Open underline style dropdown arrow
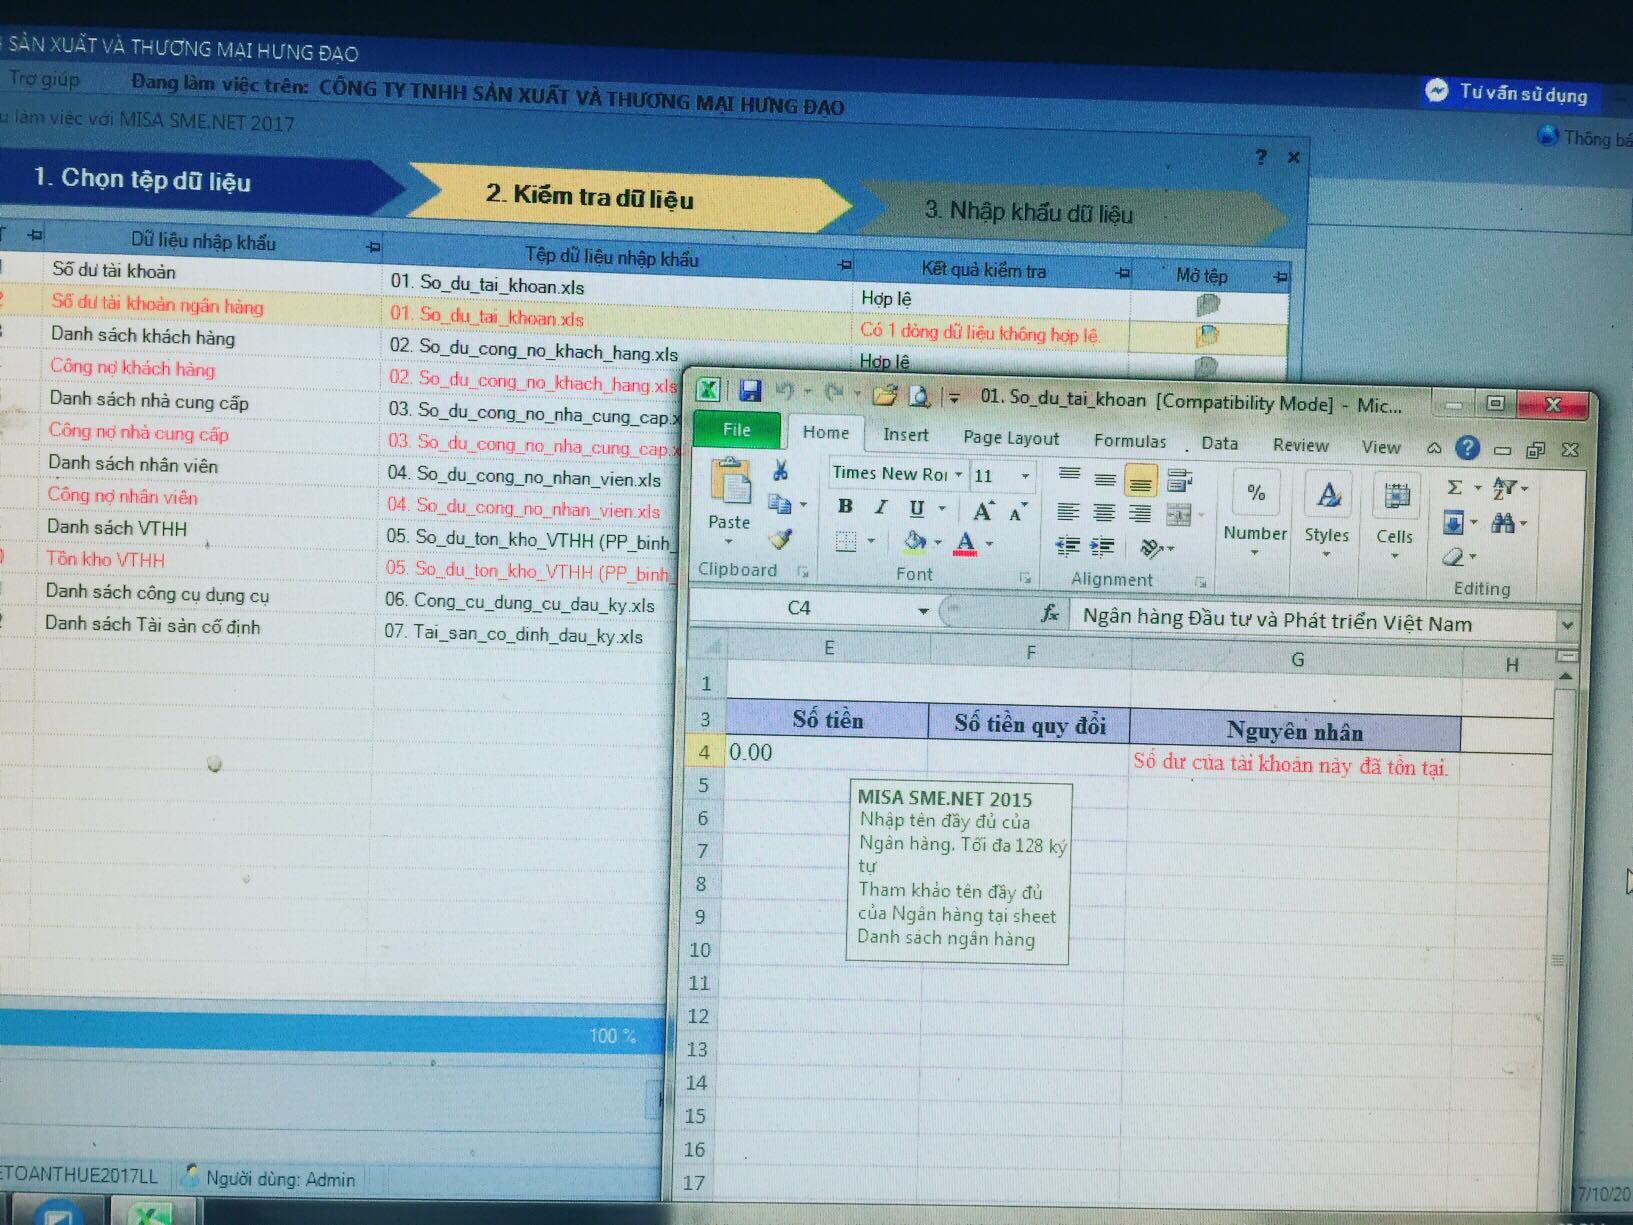Screen dimensions: 1633x1225 click(x=941, y=509)
